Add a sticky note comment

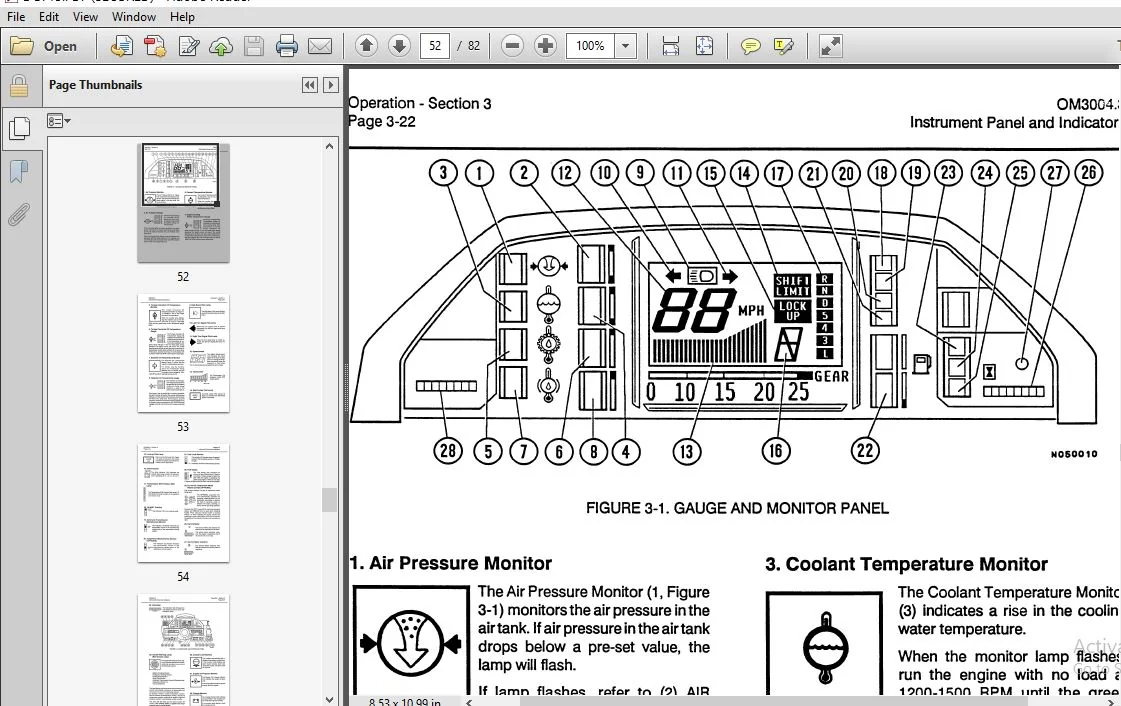[750, 46]
